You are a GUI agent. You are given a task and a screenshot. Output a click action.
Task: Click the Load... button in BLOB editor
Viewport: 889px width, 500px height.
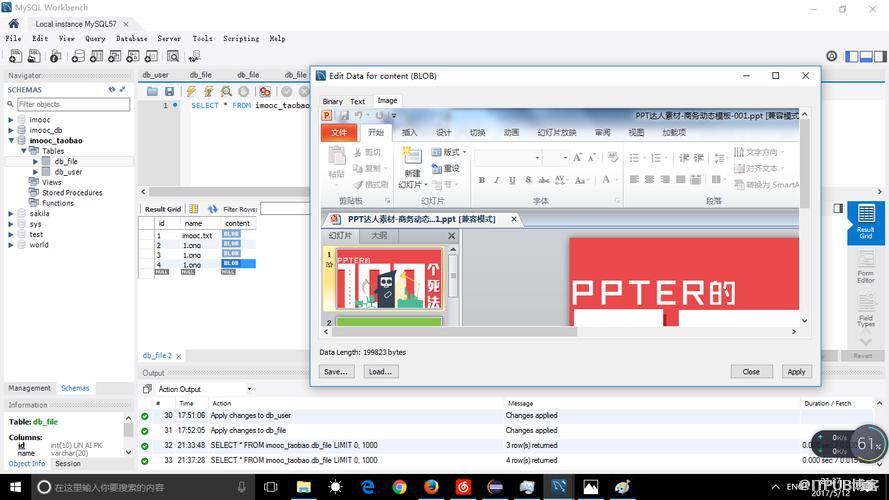tap(380, 372)
